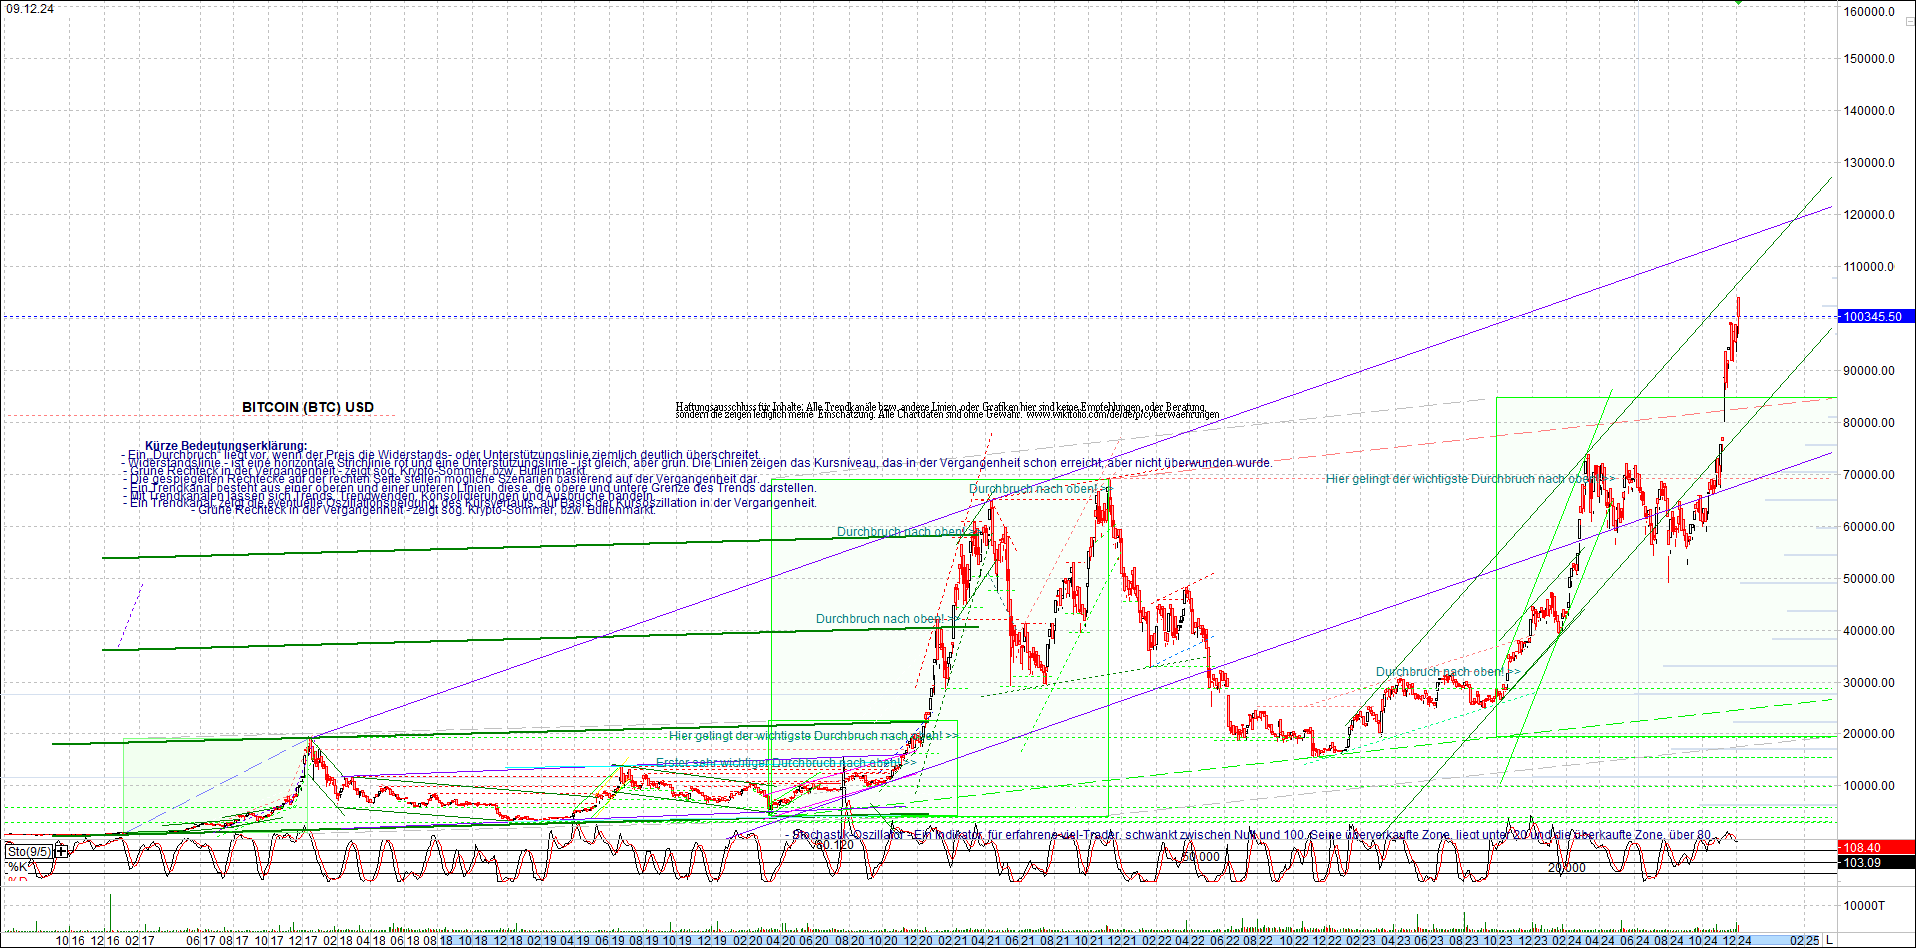Click the L scale toggle at the bottom right
The height and width of the screenshot is (948, 1916).
click(1829, 940)
